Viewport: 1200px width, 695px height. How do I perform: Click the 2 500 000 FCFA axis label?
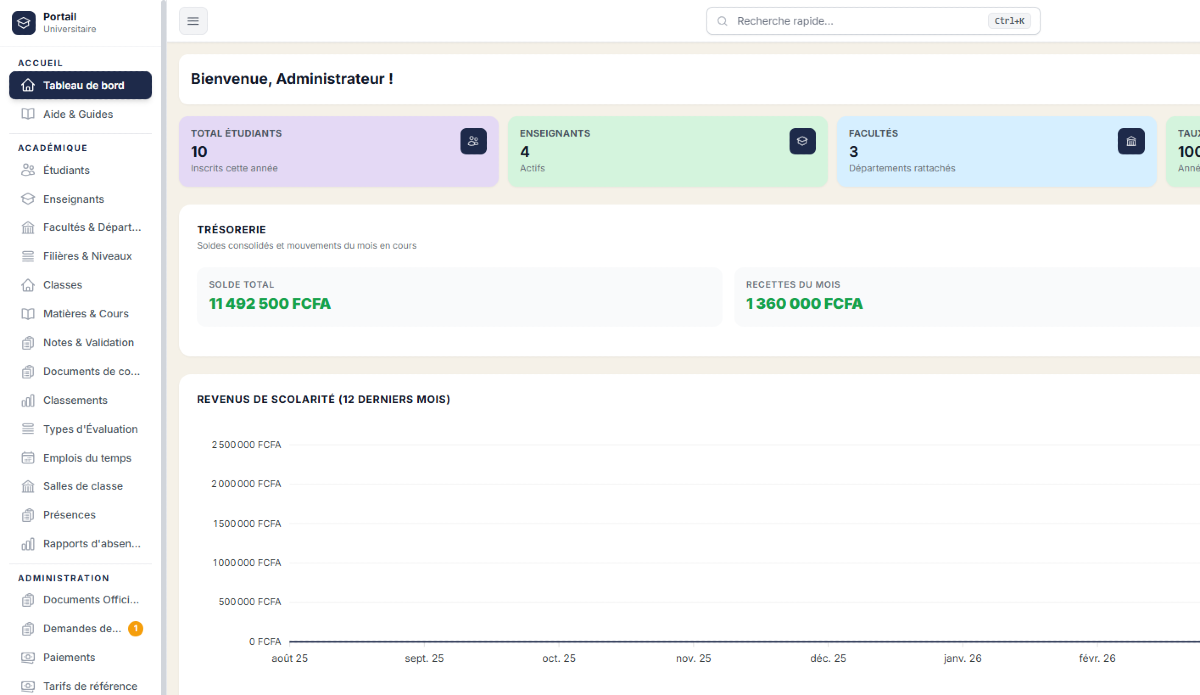pyautogui.click(x=246, y=444)
